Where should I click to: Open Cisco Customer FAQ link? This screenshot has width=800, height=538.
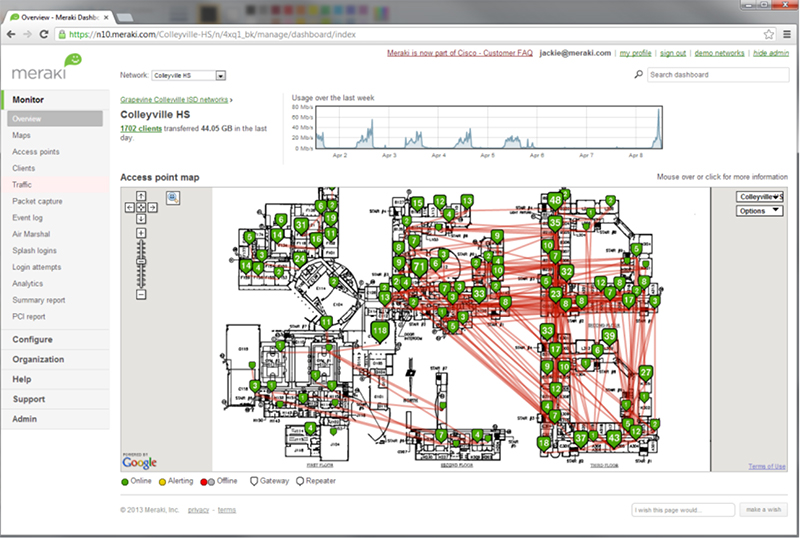coord(460,53)
